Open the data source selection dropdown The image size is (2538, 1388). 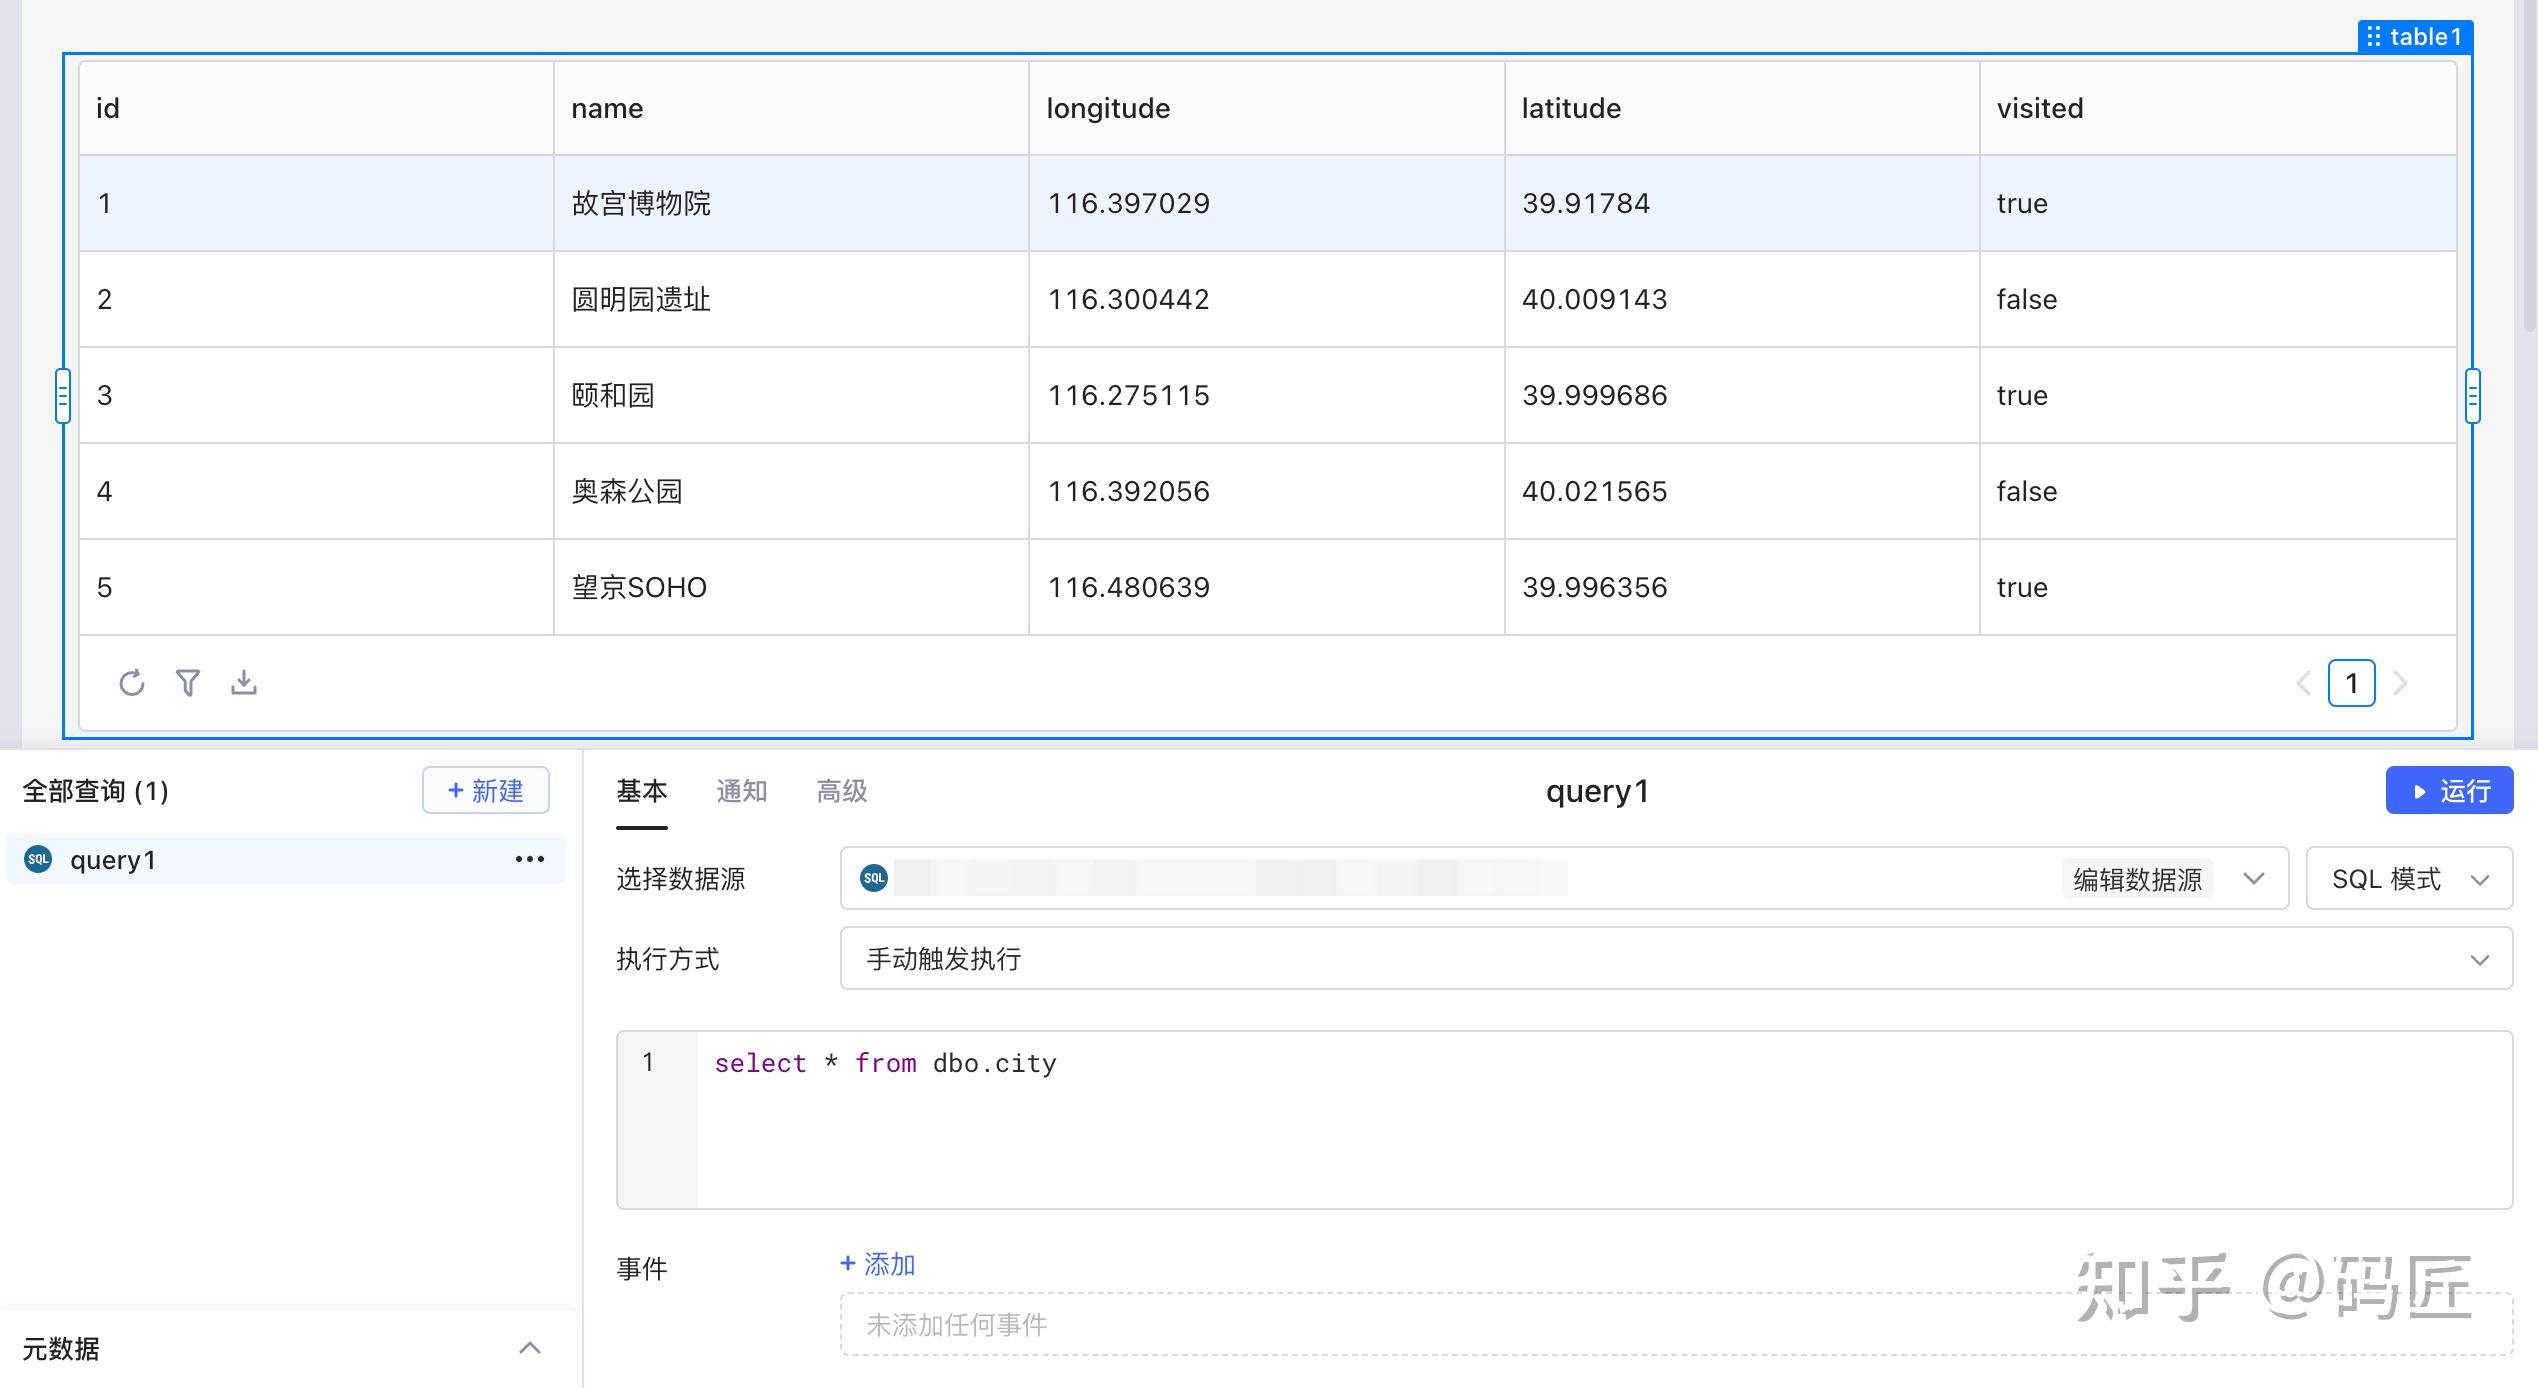click(x=2253, y=878)
